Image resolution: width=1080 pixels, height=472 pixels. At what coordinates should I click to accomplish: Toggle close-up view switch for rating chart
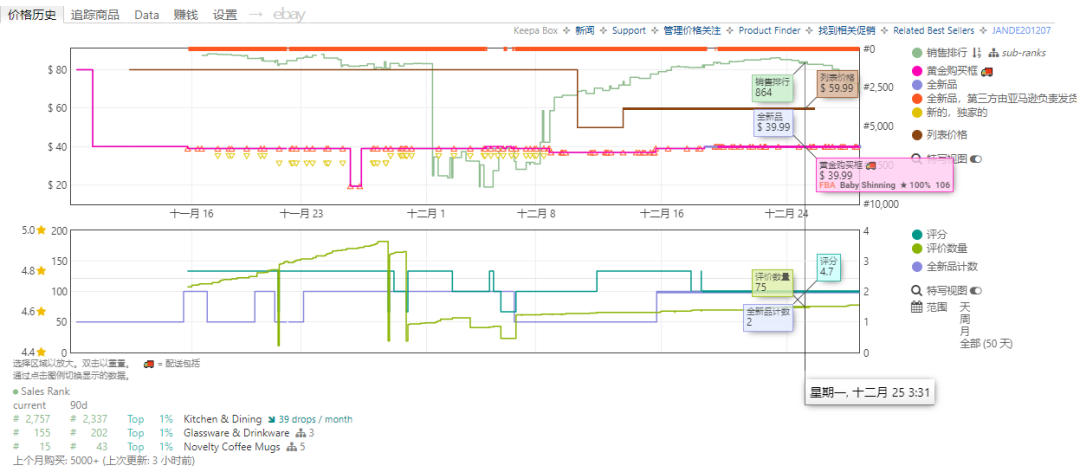pos(976,290)
